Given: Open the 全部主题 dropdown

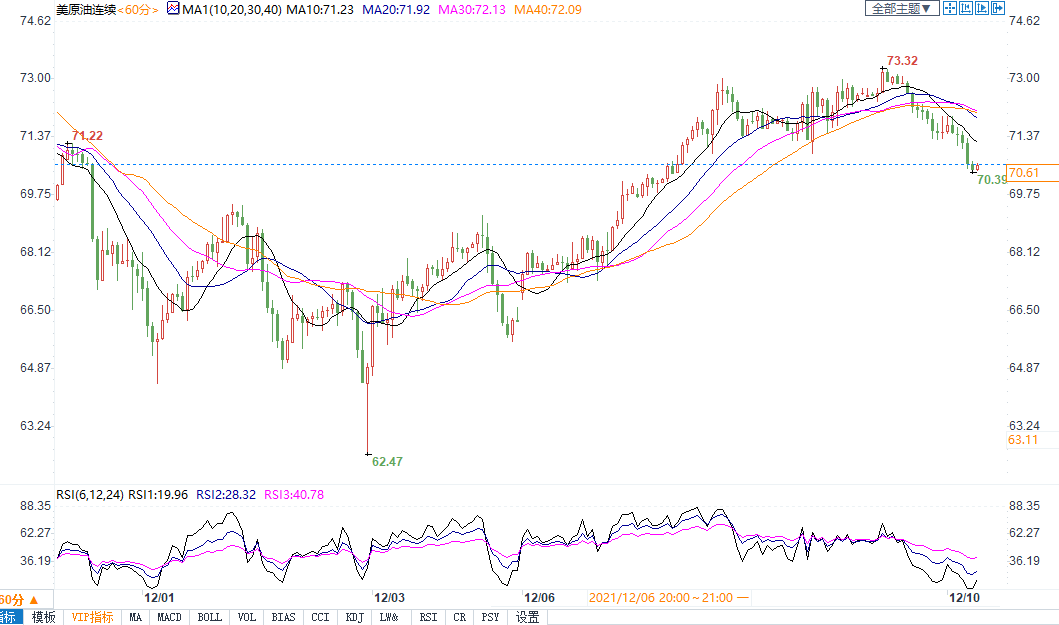Looking at the screenshot, I should click(901, 8).
